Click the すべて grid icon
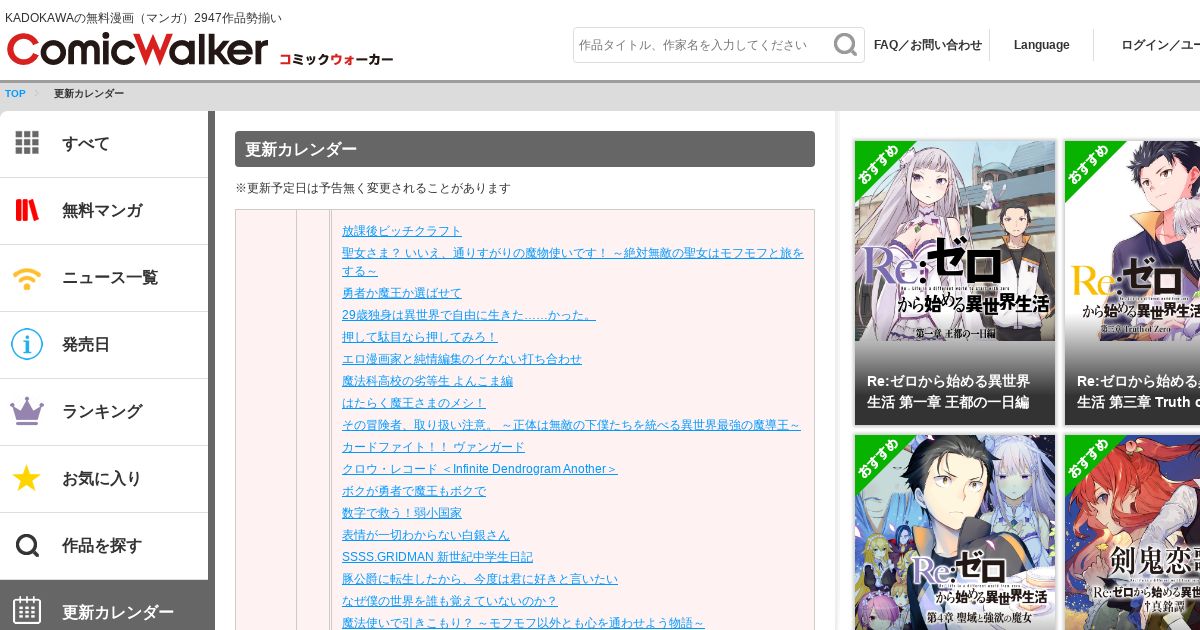Image resolution: width=1200 pixels, height=630 pixels. pos(27,143)
